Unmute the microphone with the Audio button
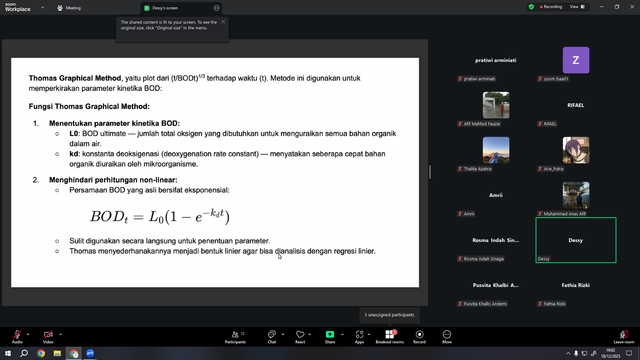 (17, 336)
